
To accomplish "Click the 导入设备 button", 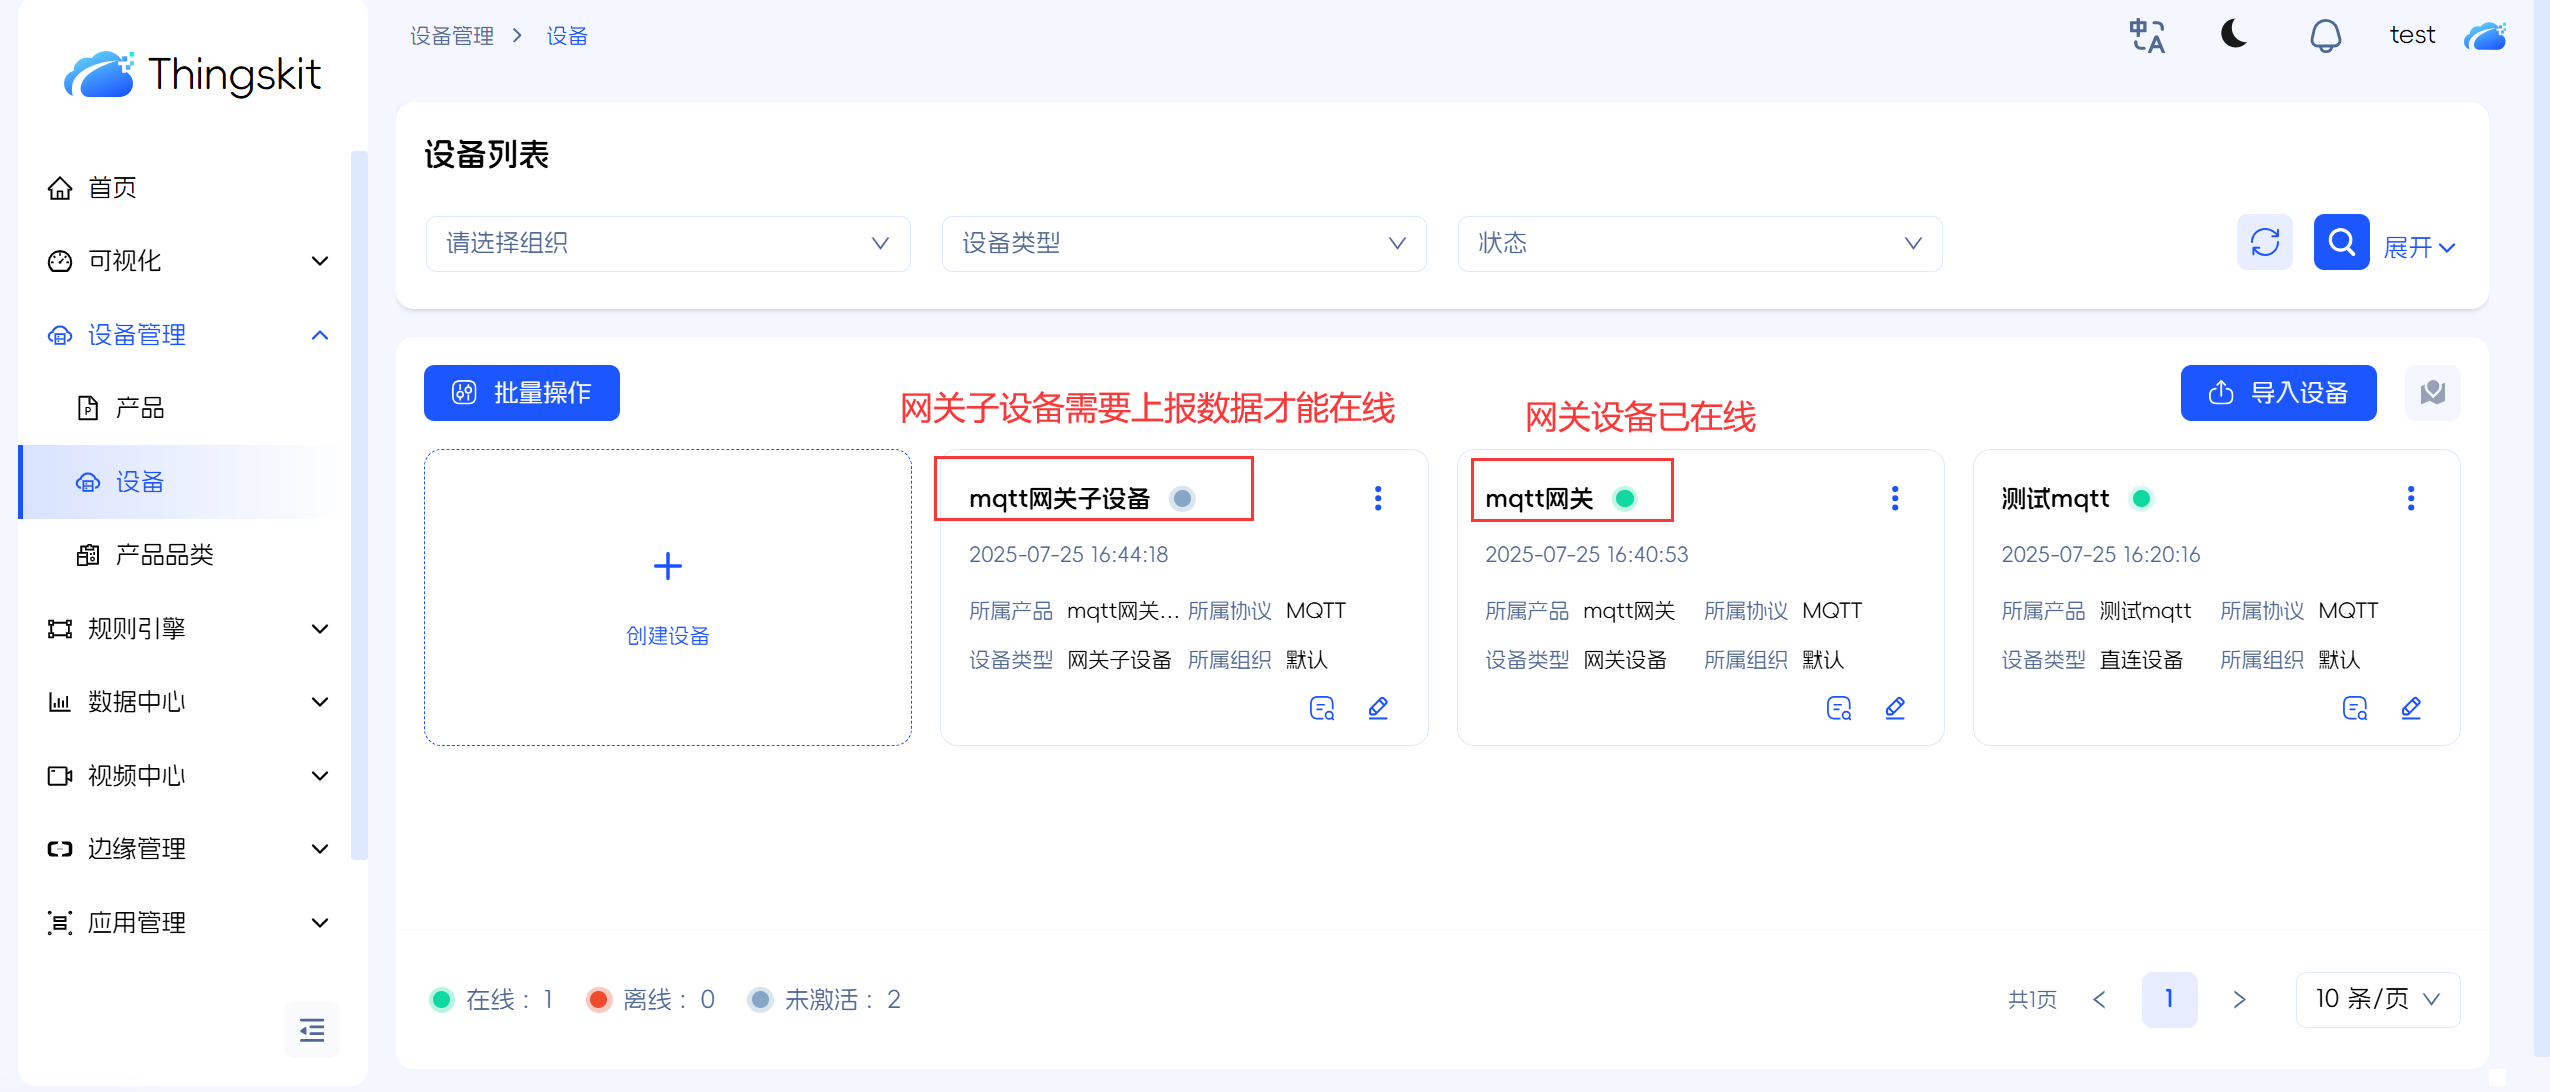I will click(x=2278, y=393).
